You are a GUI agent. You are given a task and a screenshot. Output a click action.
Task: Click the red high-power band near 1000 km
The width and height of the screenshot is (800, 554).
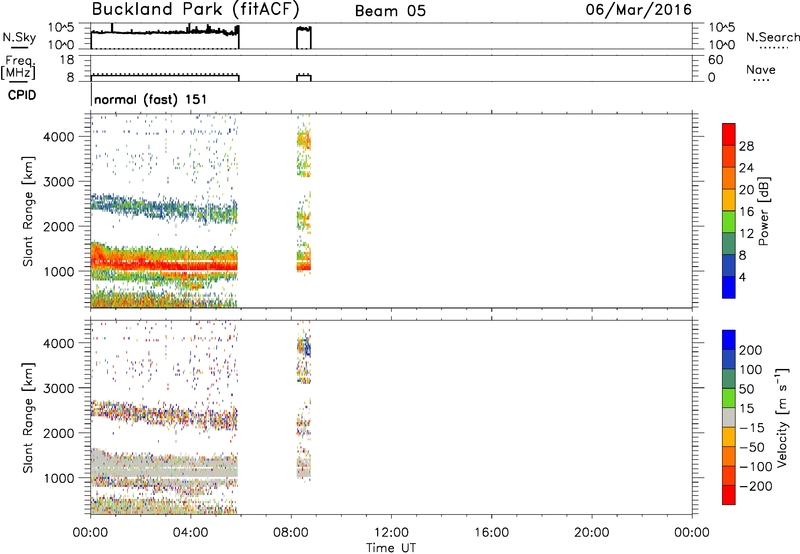point(164,265)
